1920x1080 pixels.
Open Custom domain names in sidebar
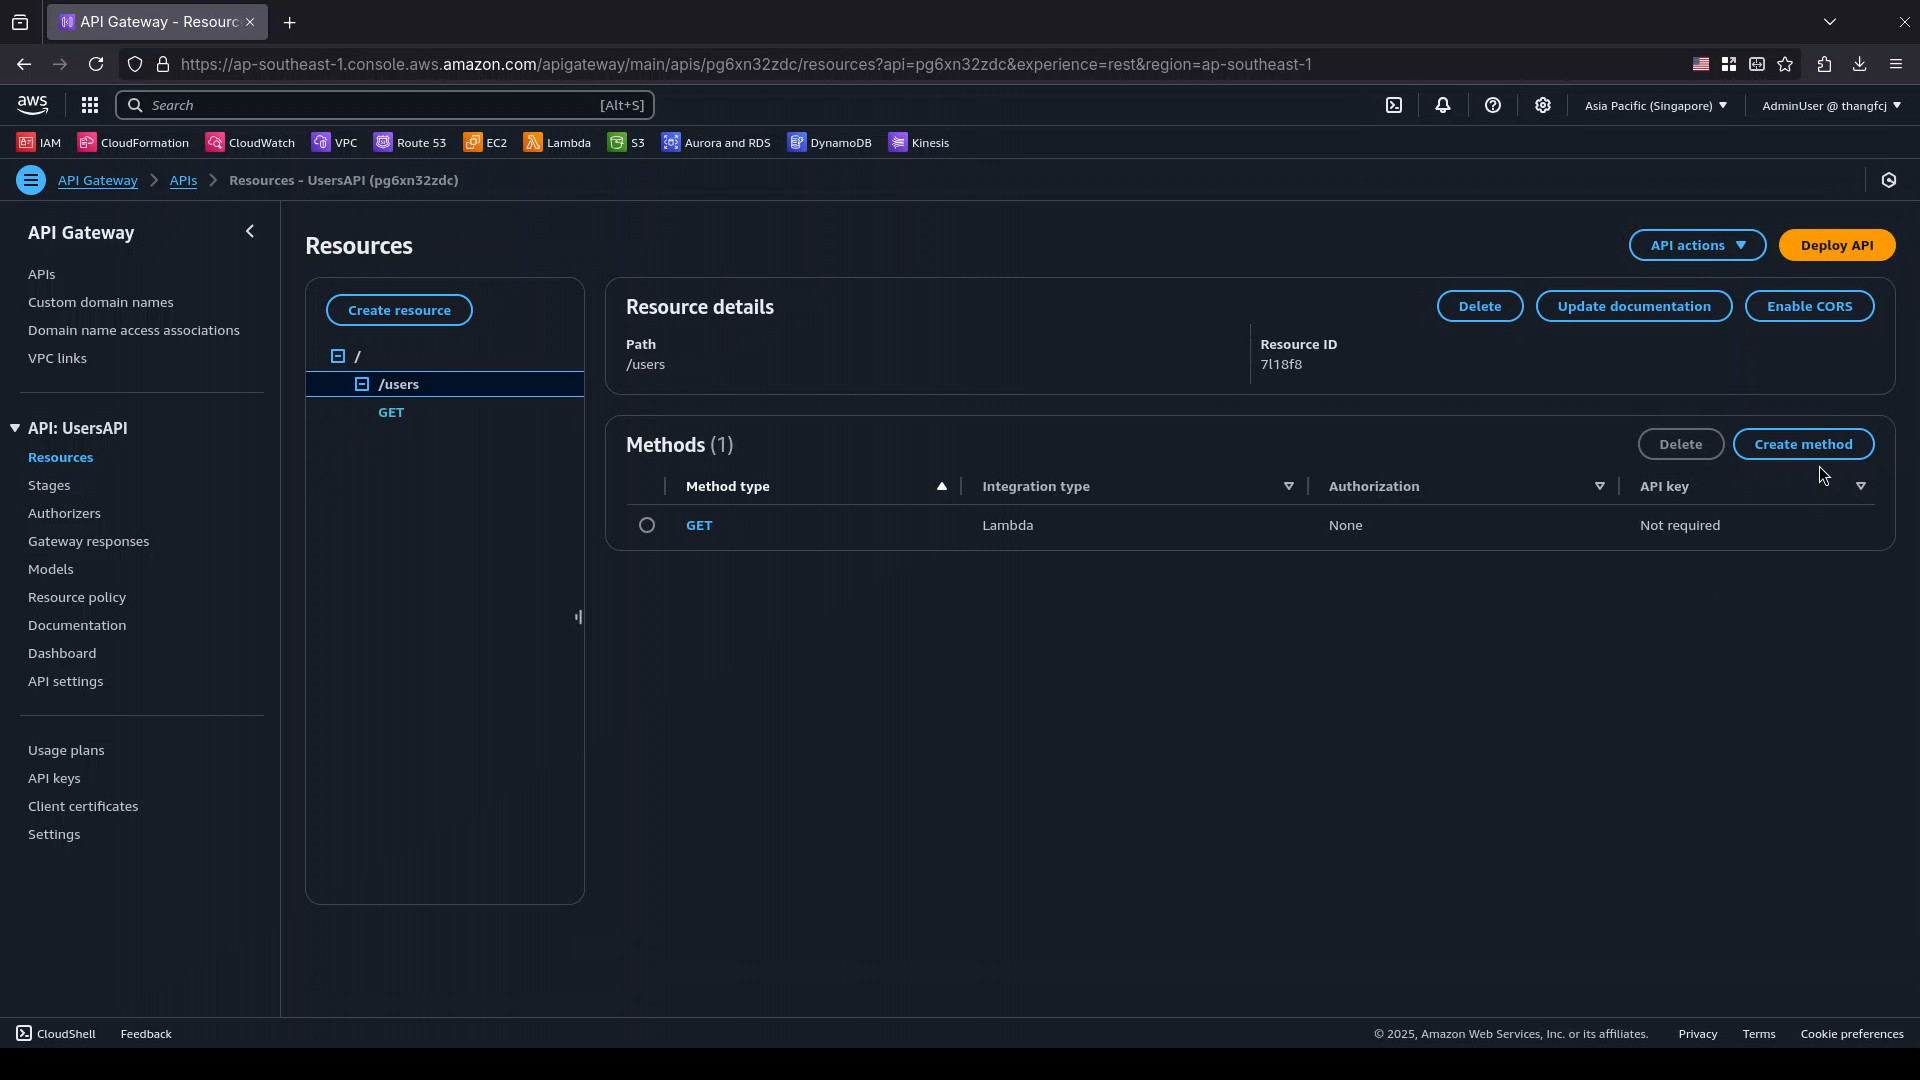[100, 303]
